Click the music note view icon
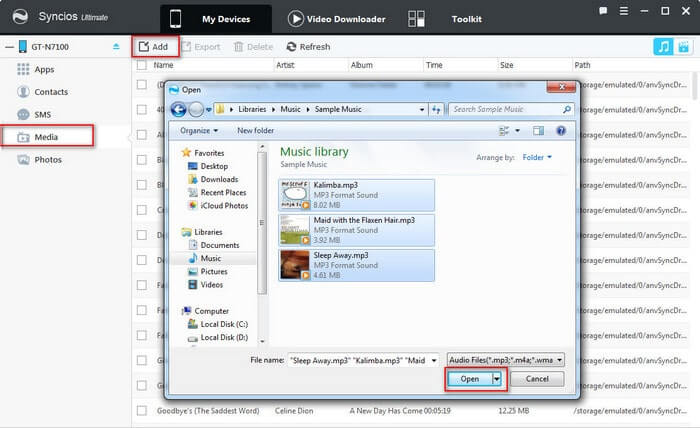 [663, 46]
